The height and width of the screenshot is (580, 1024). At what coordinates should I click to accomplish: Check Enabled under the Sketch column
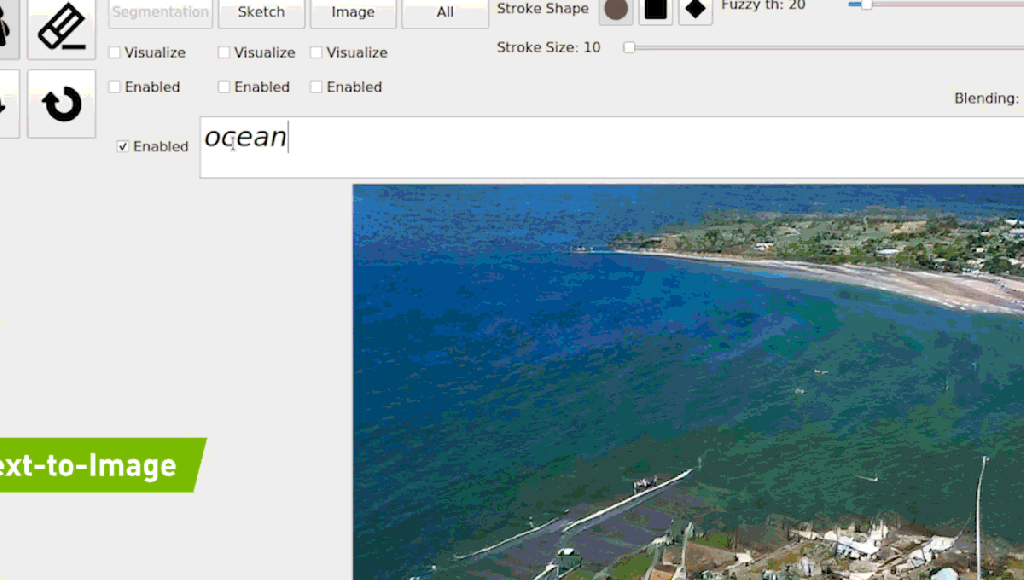point(224,87)
